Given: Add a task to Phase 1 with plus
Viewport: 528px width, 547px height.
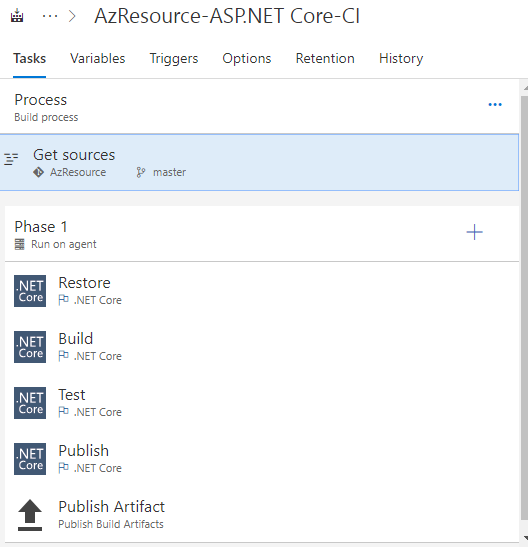Looking at the screenshot, I should (x=474, y=232).
